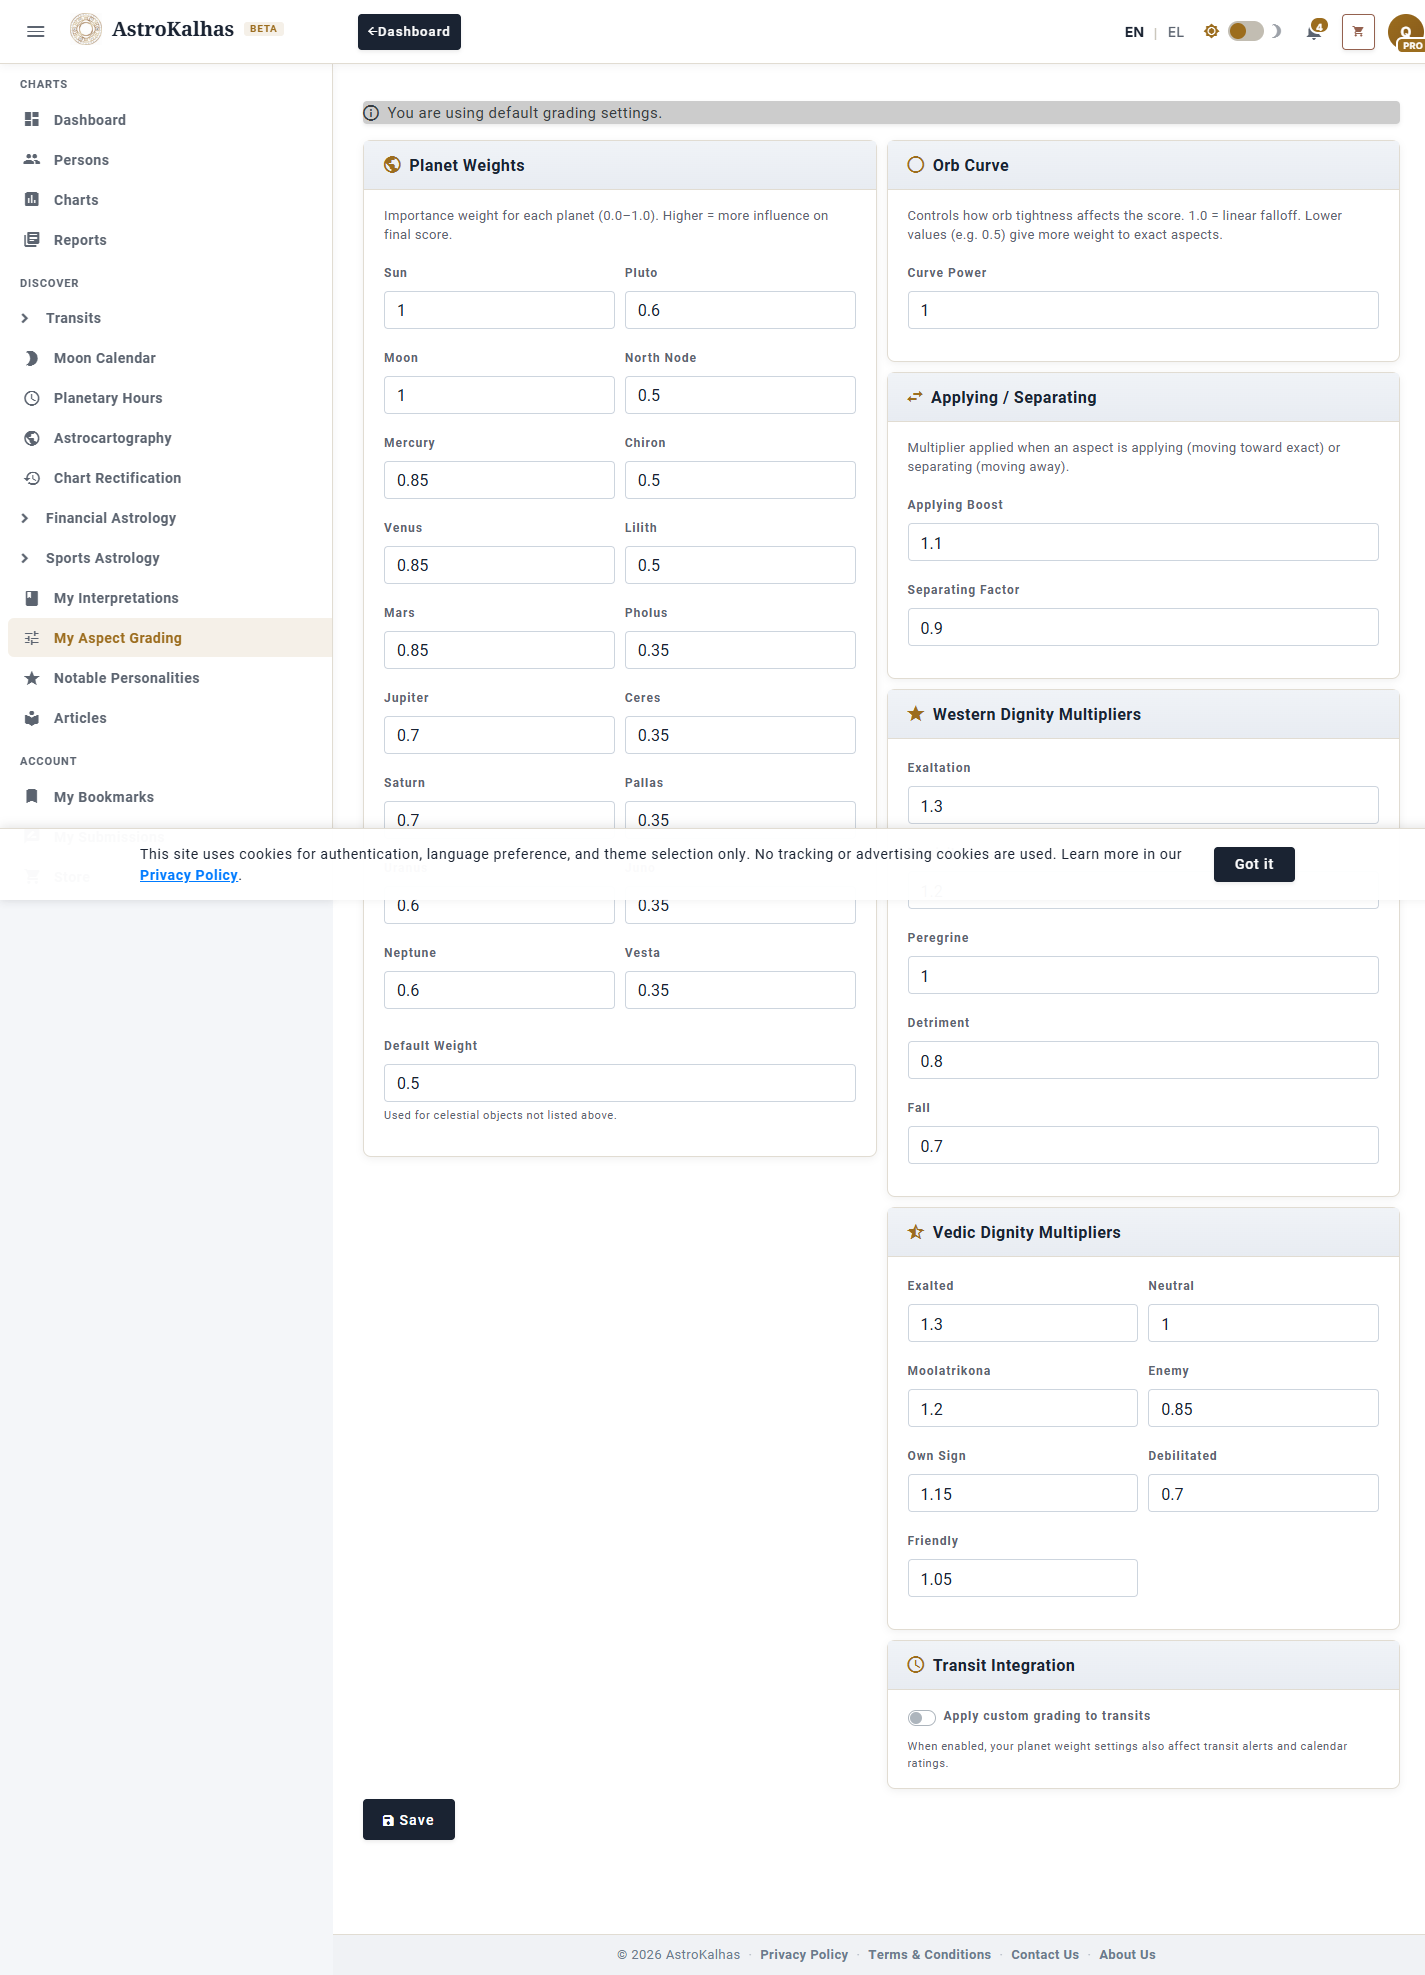Viewport: 1425px width, 1975px height.
Task: Toggle the dark mode theme switch
Action: 1245,31
